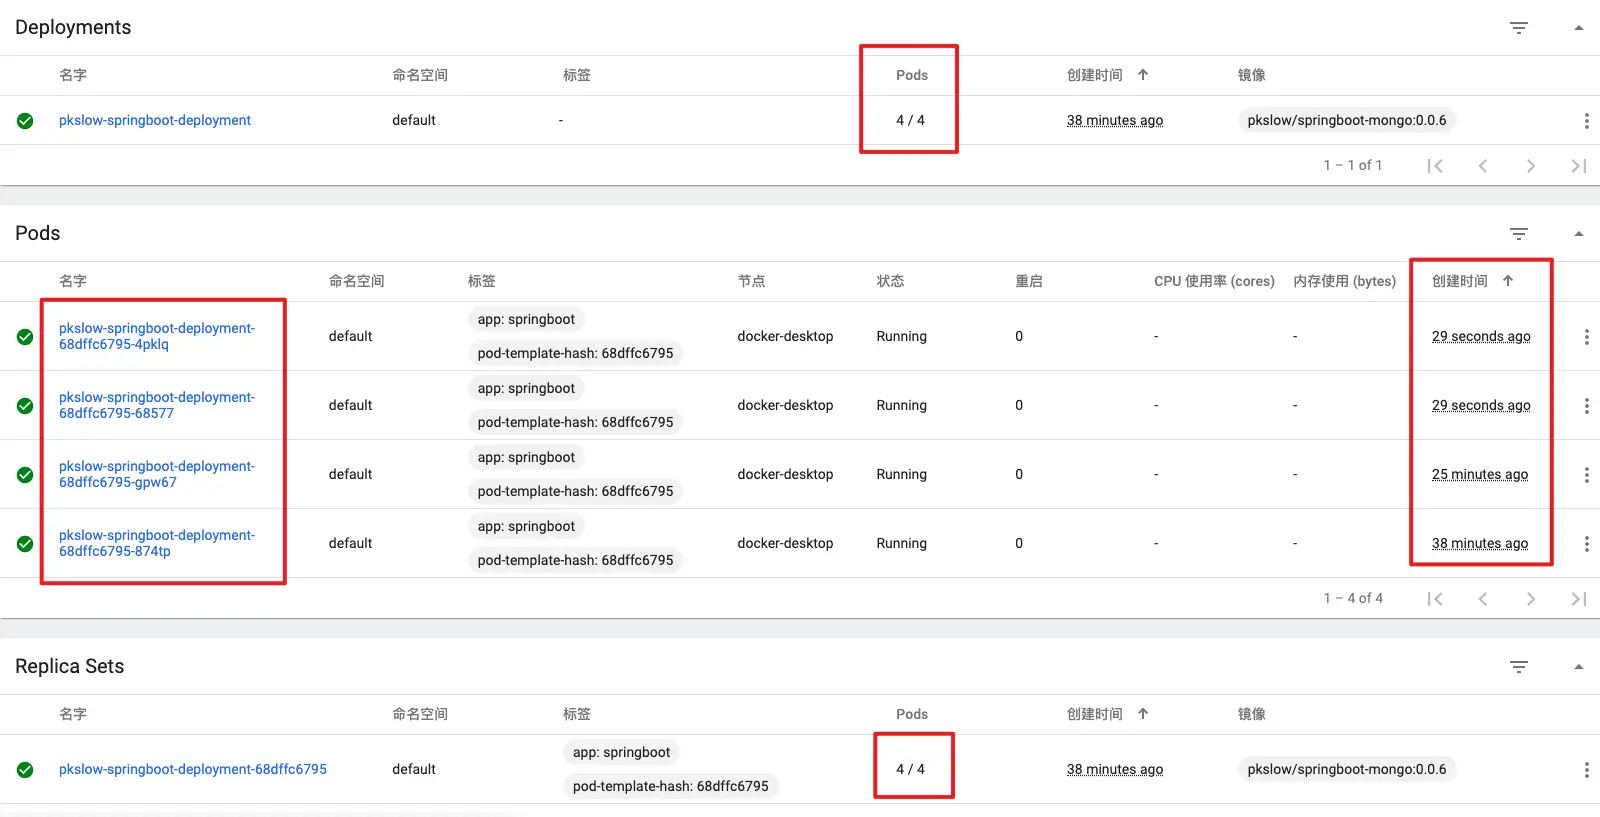Screen dimensions: 1600x817
Task: Open pod pkslow-springboot-deployment-68dffc6795-gpw67
Action: (x=157, y=474)
